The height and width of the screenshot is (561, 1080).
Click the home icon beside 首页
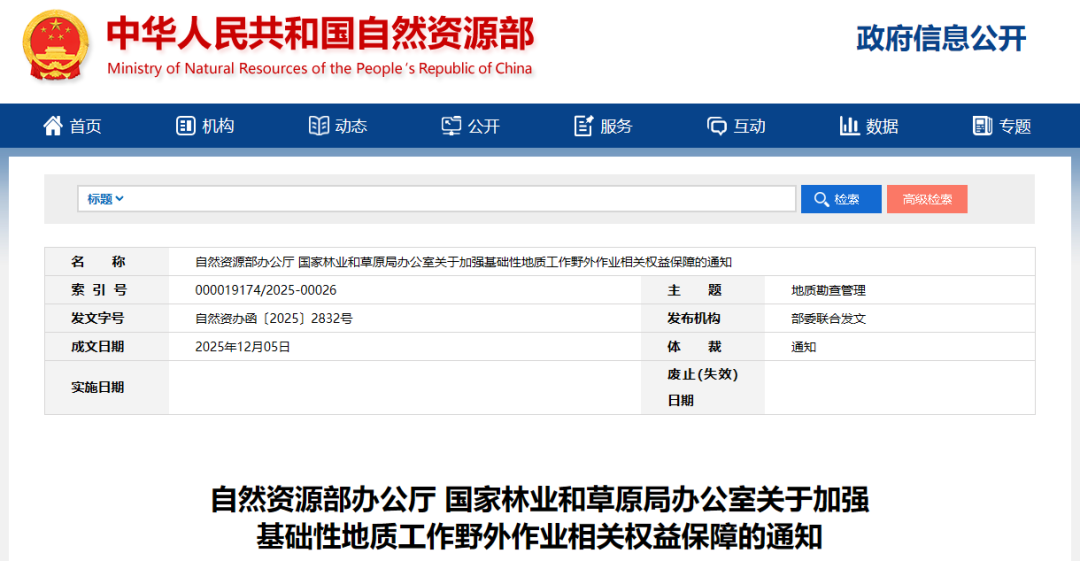coord(53,125)
